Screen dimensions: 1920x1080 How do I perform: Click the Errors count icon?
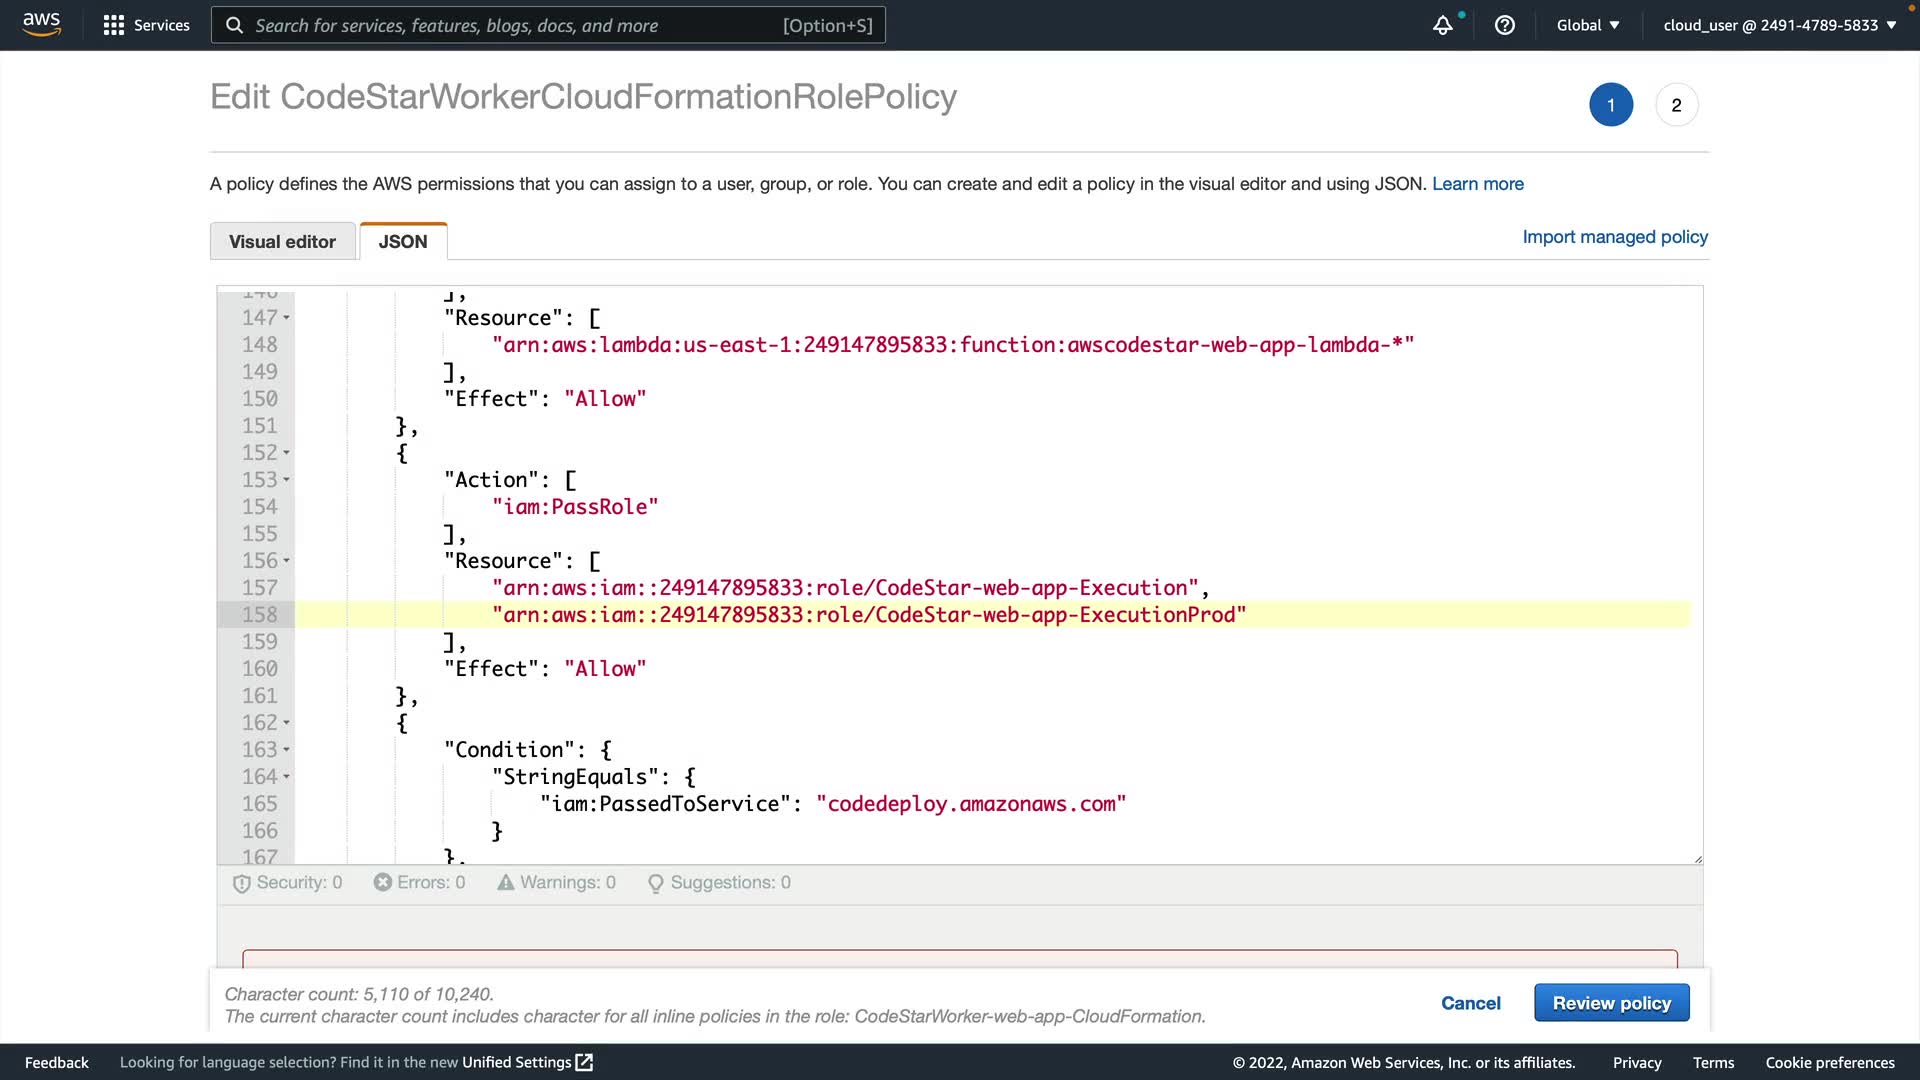coord(382,882)
